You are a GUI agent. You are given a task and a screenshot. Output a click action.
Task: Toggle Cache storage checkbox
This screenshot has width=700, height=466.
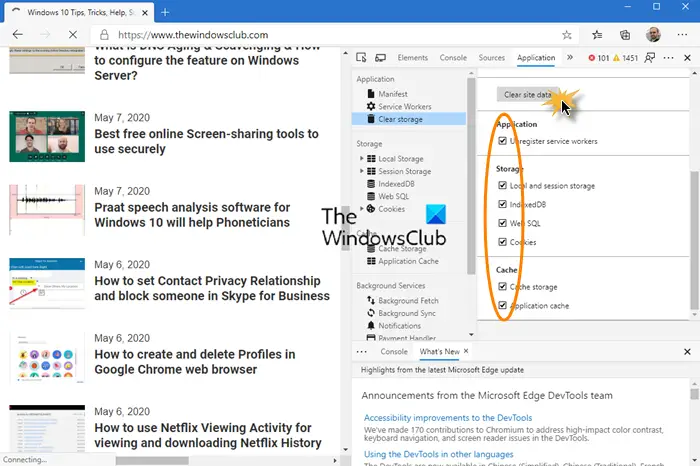click(x=502, y=286)
